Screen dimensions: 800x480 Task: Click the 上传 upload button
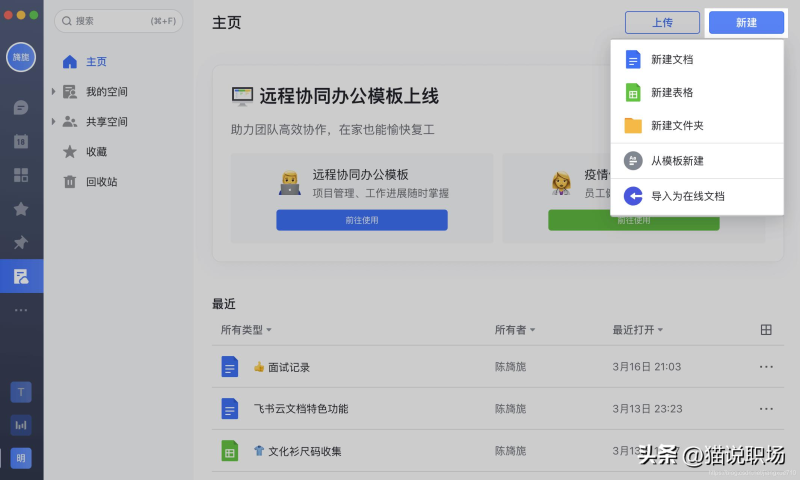[662, 23]
